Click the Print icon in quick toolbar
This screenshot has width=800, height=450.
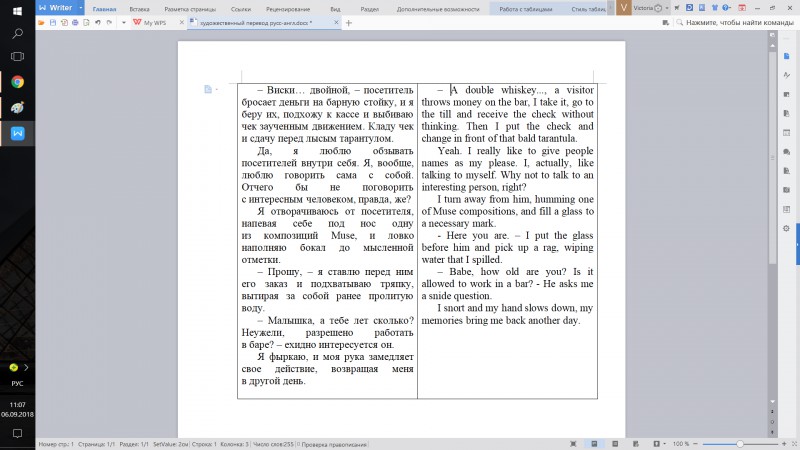(x=75, y=22)
